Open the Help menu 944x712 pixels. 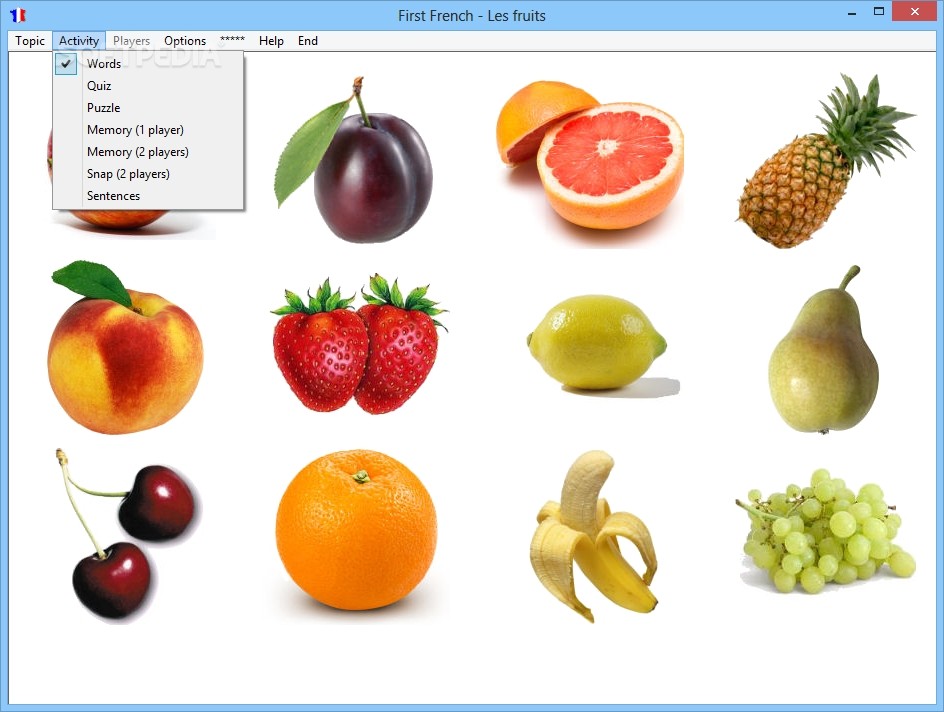coord(271,41)
